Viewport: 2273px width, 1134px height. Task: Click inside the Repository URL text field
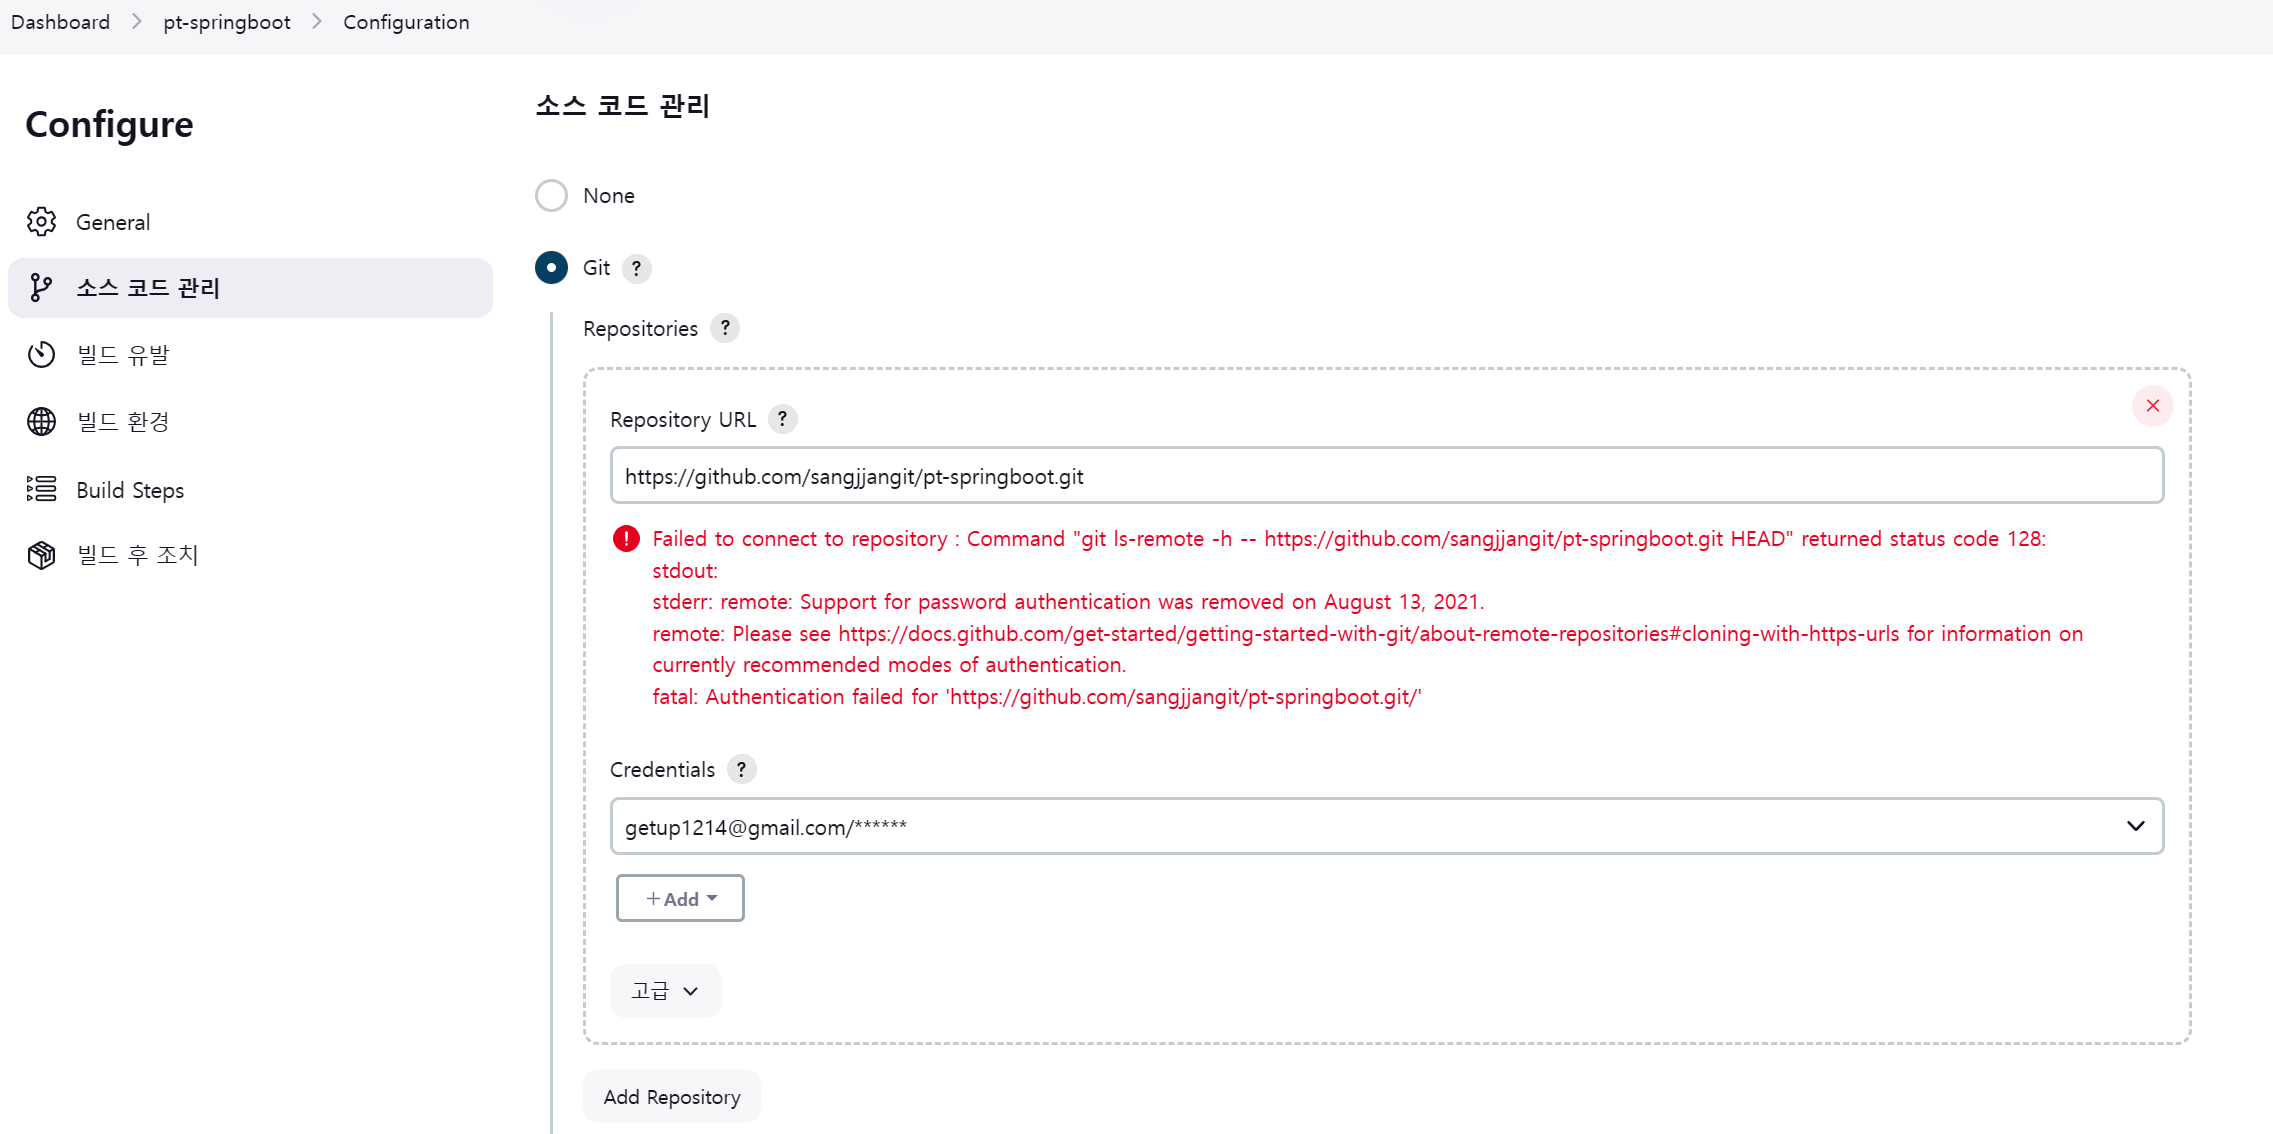(1386, 476)
